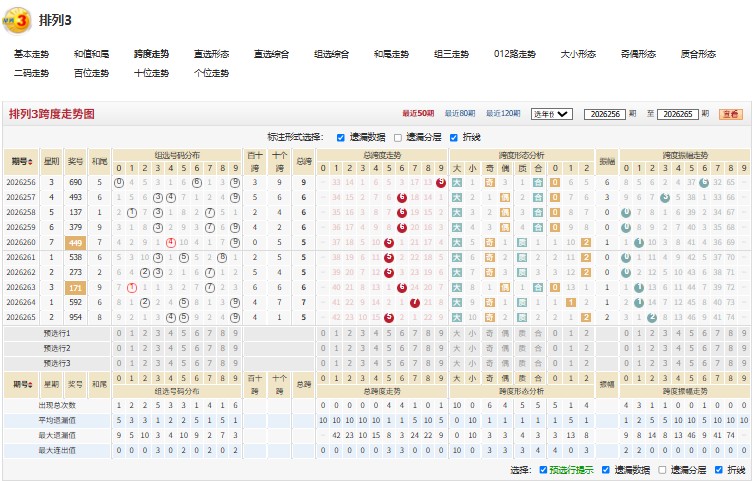Screen dimensions: 754x481
Task: Open the 选年份 year dropdown
Action: coord(551,114)
